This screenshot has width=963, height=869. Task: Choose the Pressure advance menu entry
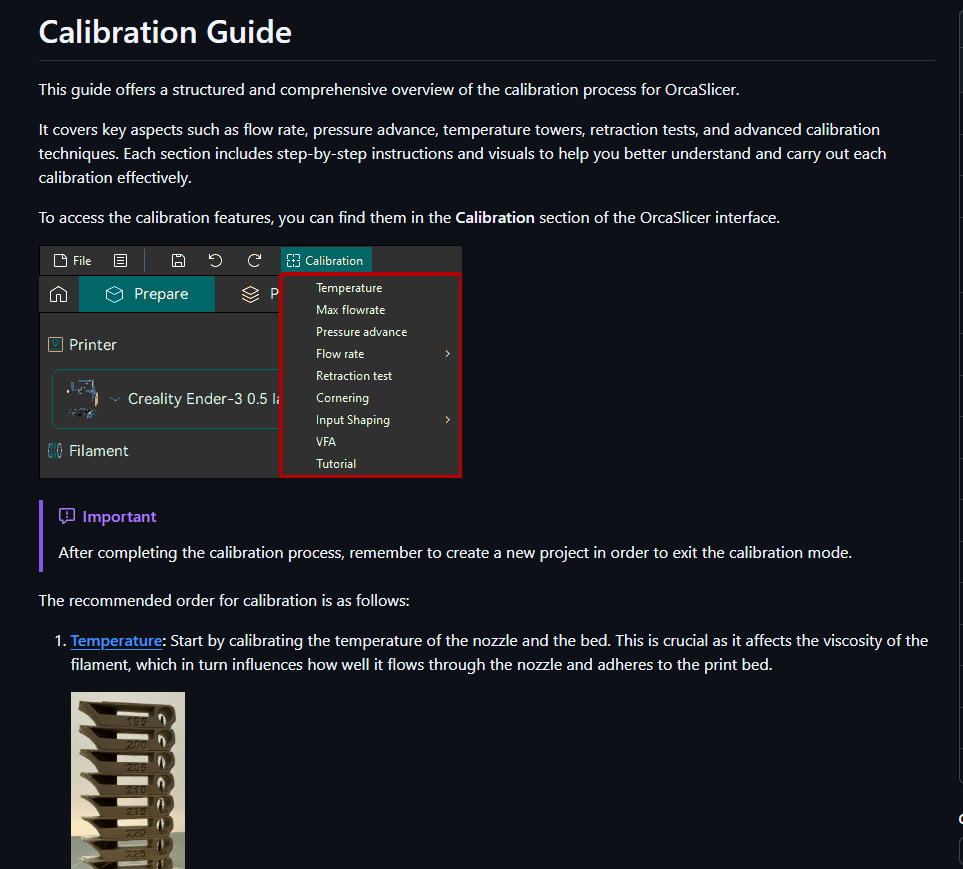[361, 332]
